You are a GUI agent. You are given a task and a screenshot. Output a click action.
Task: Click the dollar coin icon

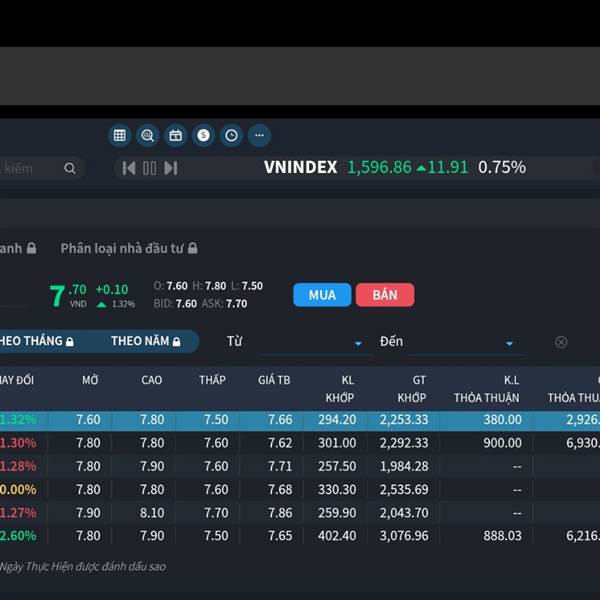pyautogui.click(x=203, y=135)
